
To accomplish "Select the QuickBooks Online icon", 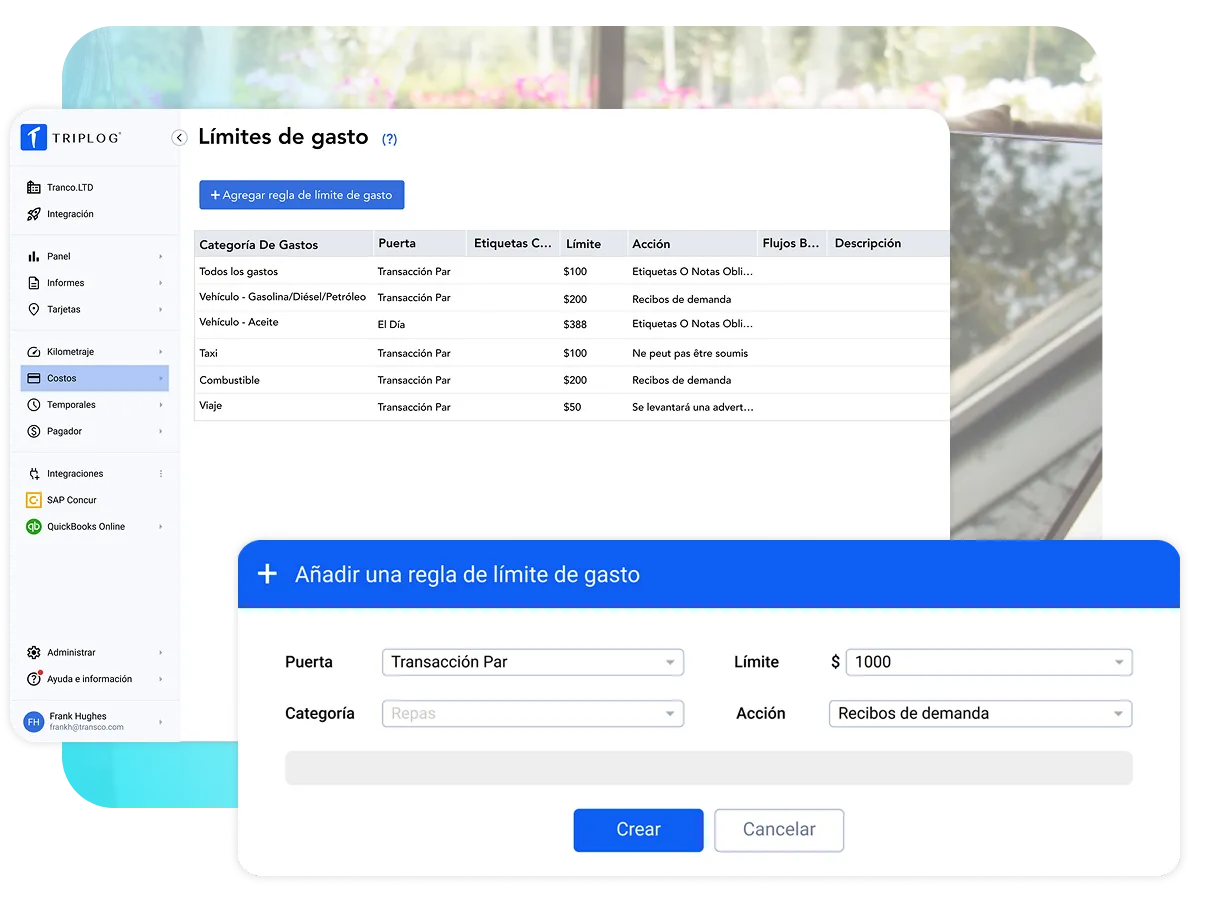I will point(34,526).
